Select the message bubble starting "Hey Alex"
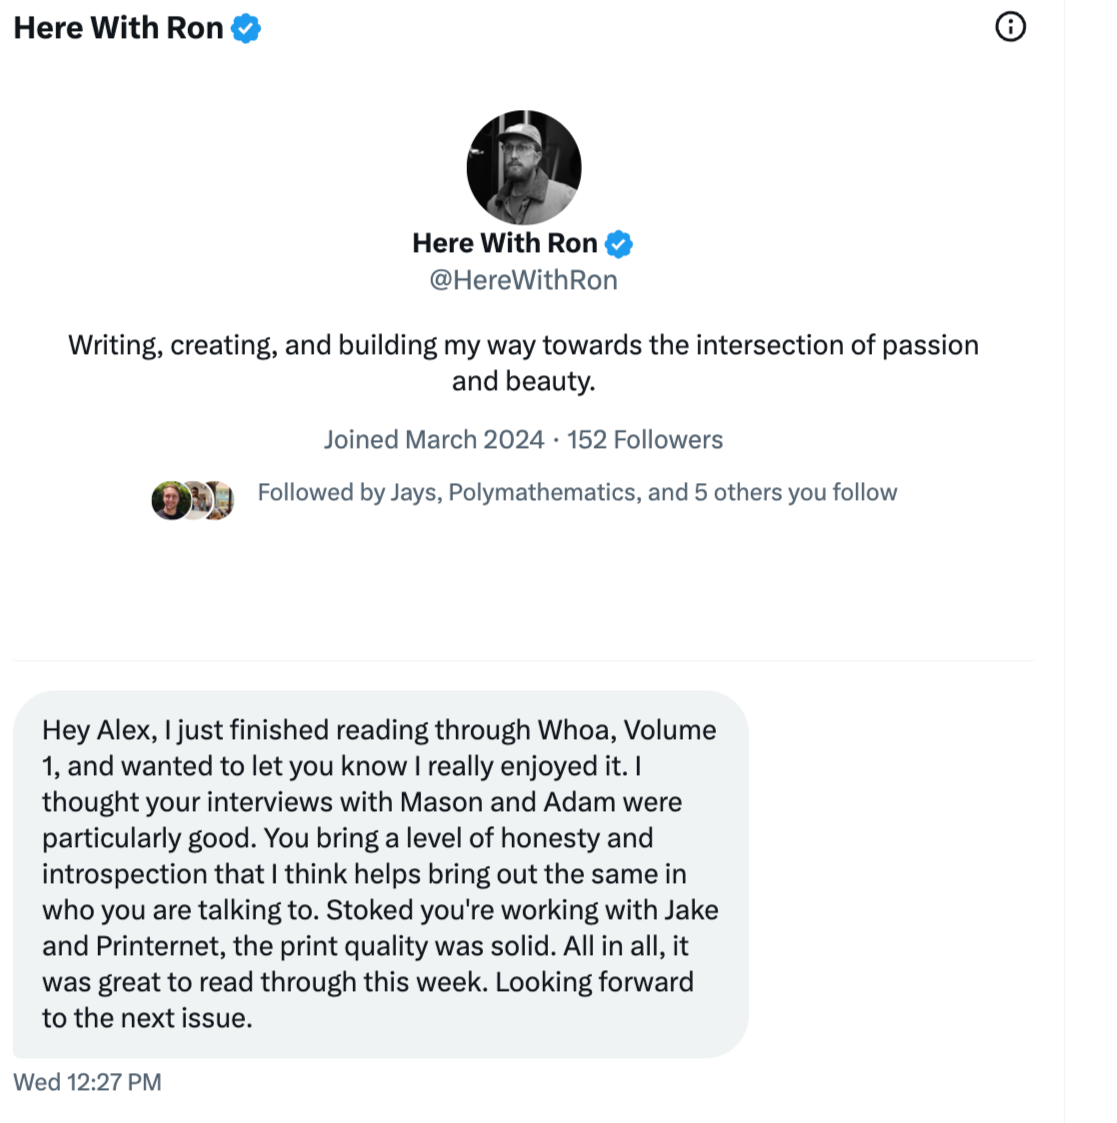Screen dimensions: 1117x1123 [380, 874]
